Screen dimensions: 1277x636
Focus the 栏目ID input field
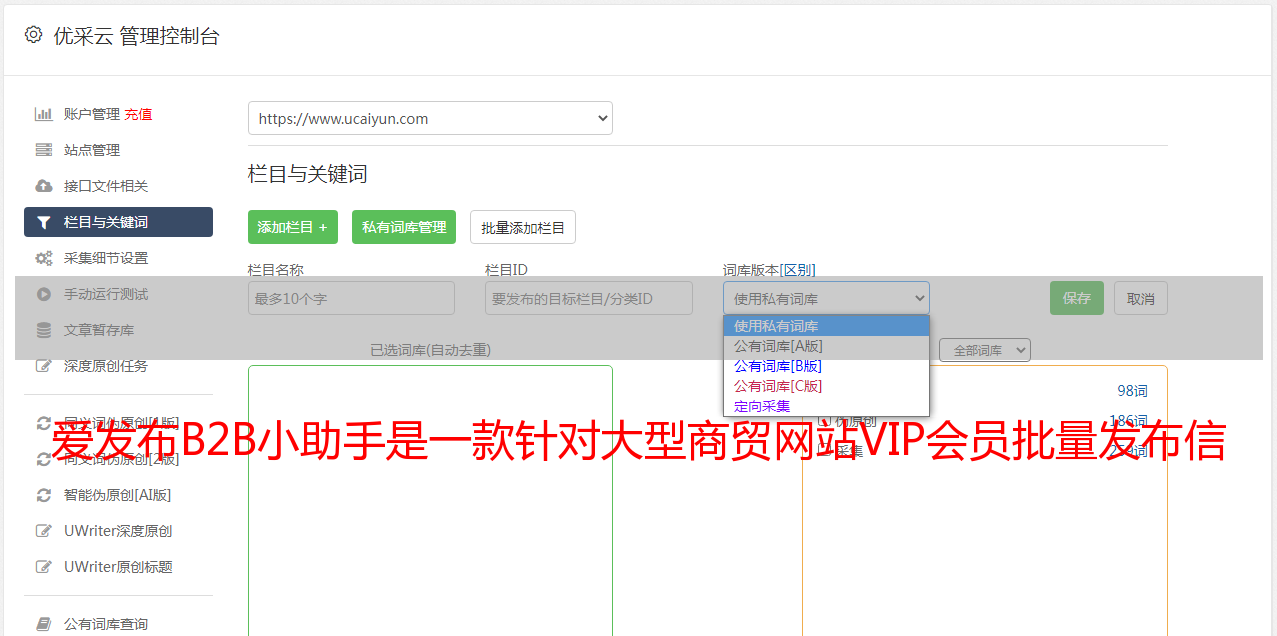point(589,298)
